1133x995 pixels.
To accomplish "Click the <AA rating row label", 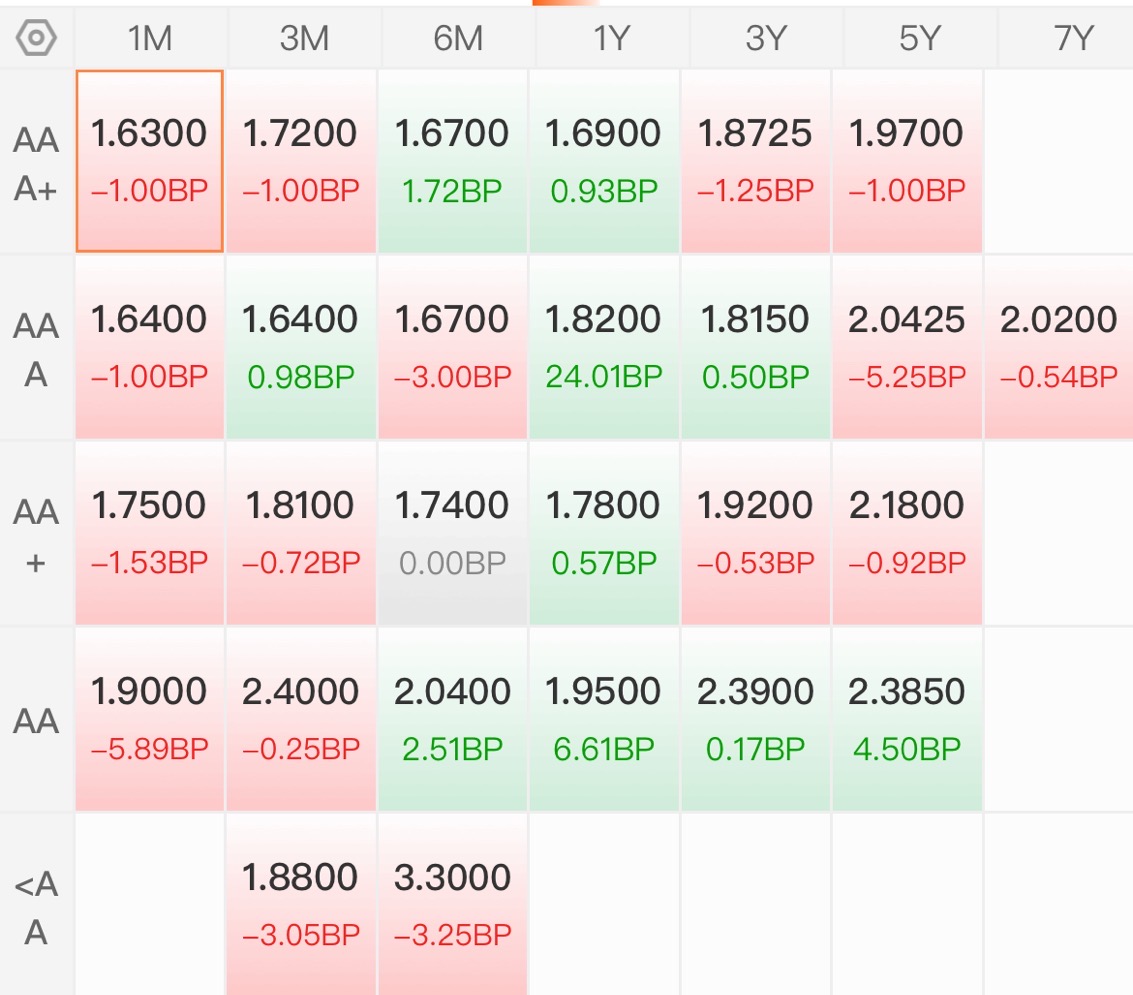I will pyautogui.click(x=36, y=907).
